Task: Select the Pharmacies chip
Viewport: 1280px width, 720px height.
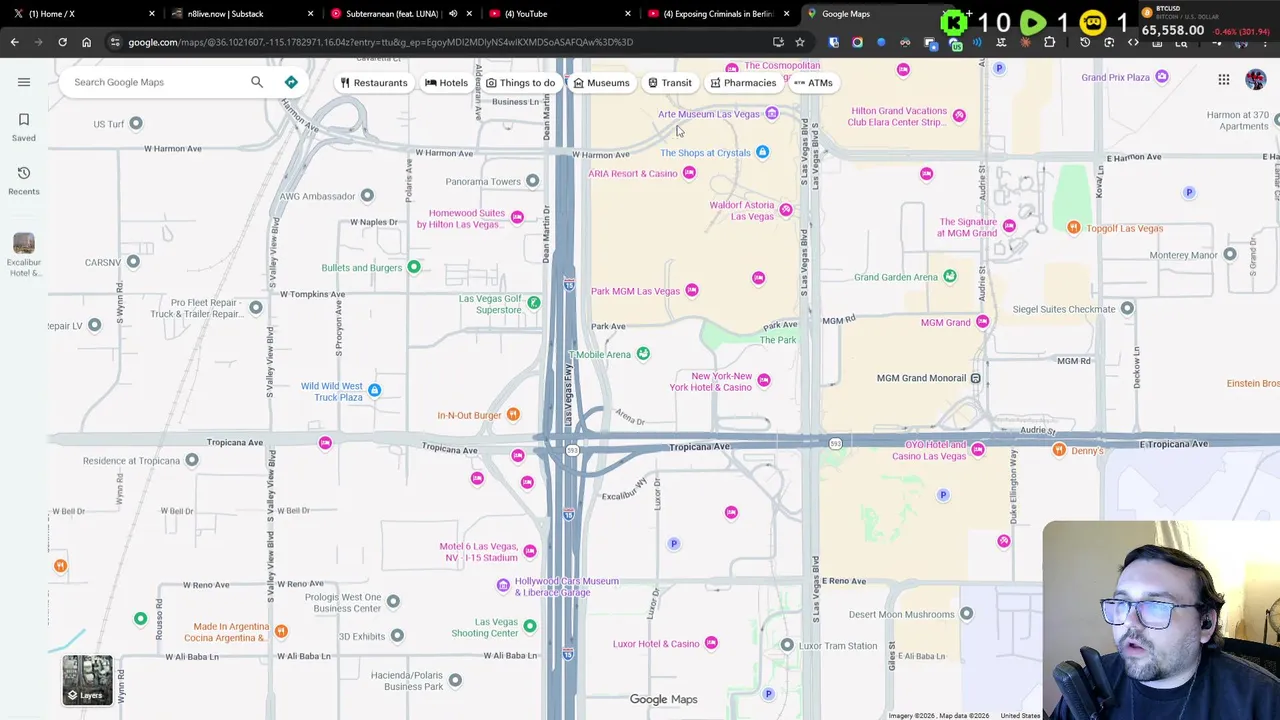Action: click(x=743, y=83)
